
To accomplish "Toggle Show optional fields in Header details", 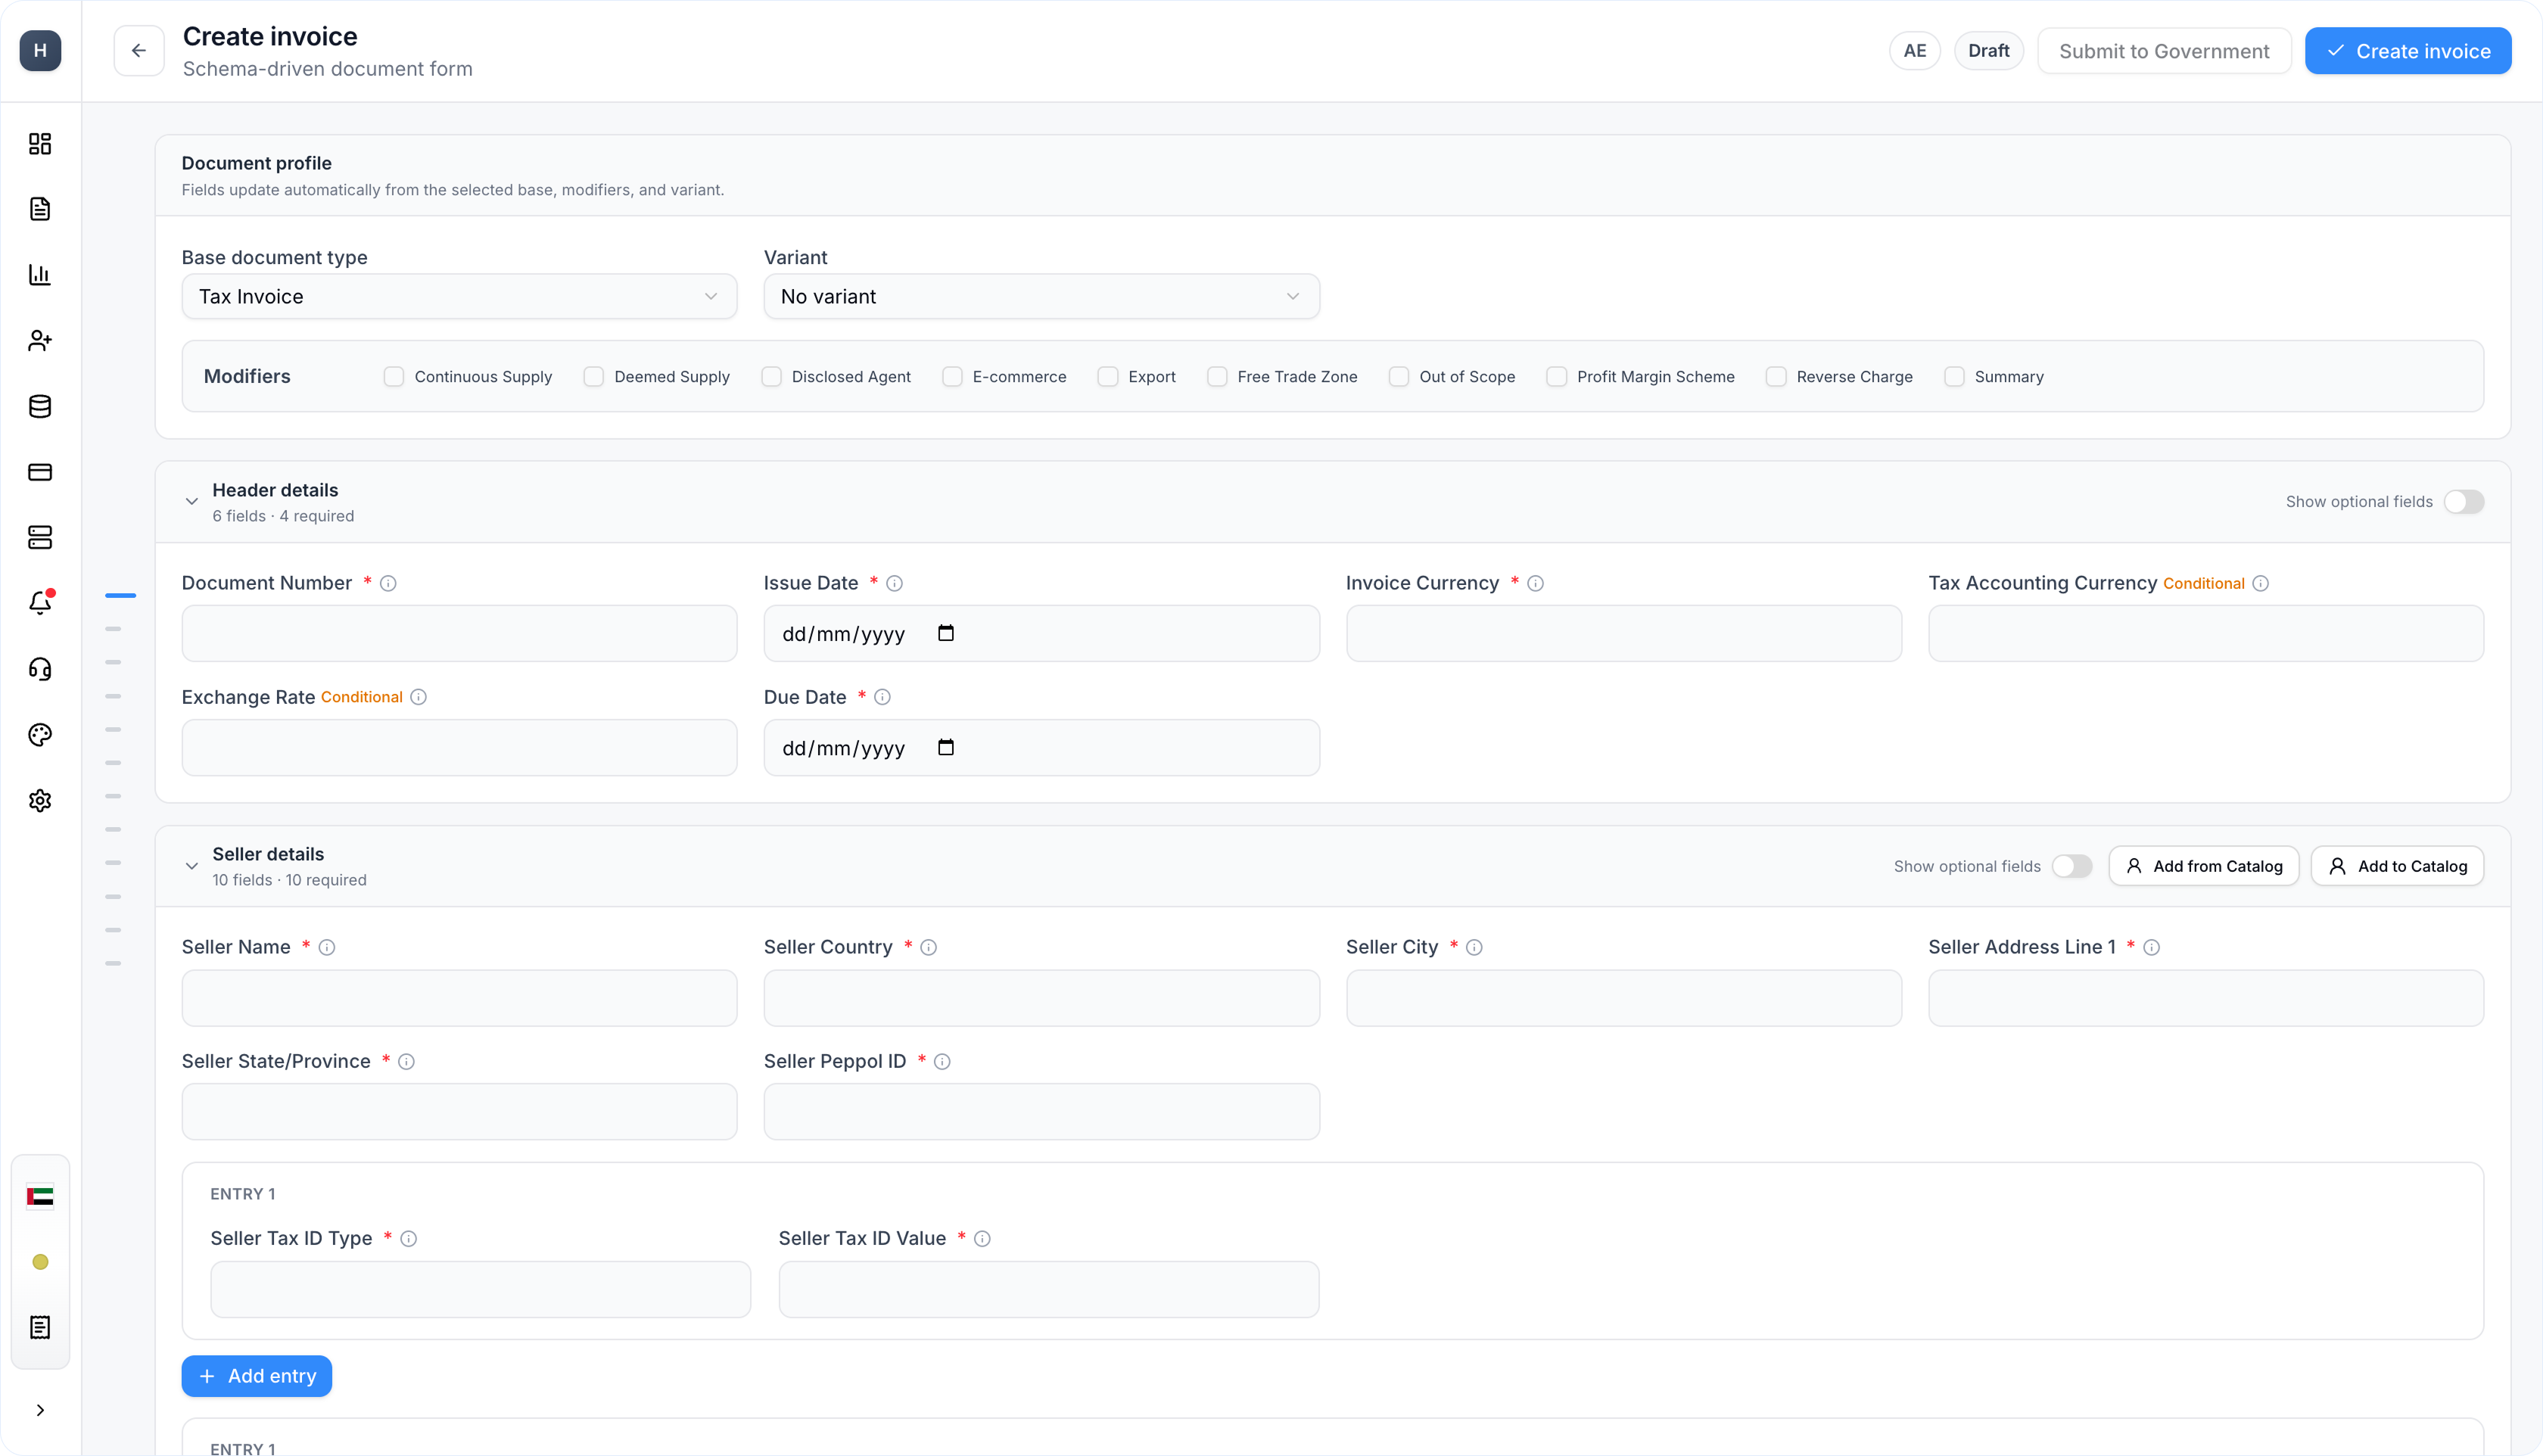I will click(2464, 502).
